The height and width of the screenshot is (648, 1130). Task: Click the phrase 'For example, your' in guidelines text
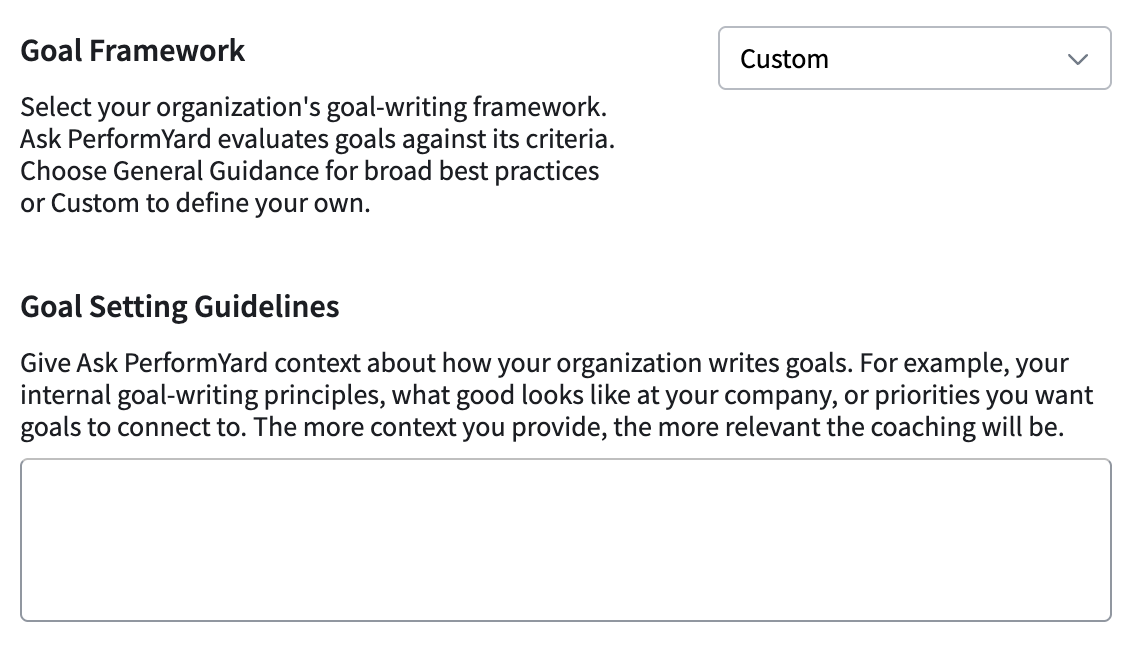[964, 363]
